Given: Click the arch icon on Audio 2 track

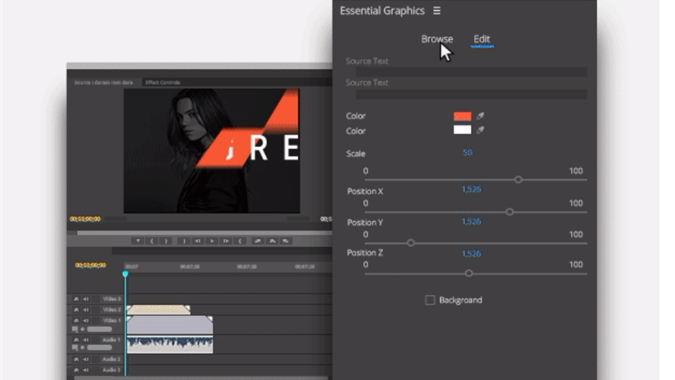Looking at the screenshot, I should pos(76,359).
